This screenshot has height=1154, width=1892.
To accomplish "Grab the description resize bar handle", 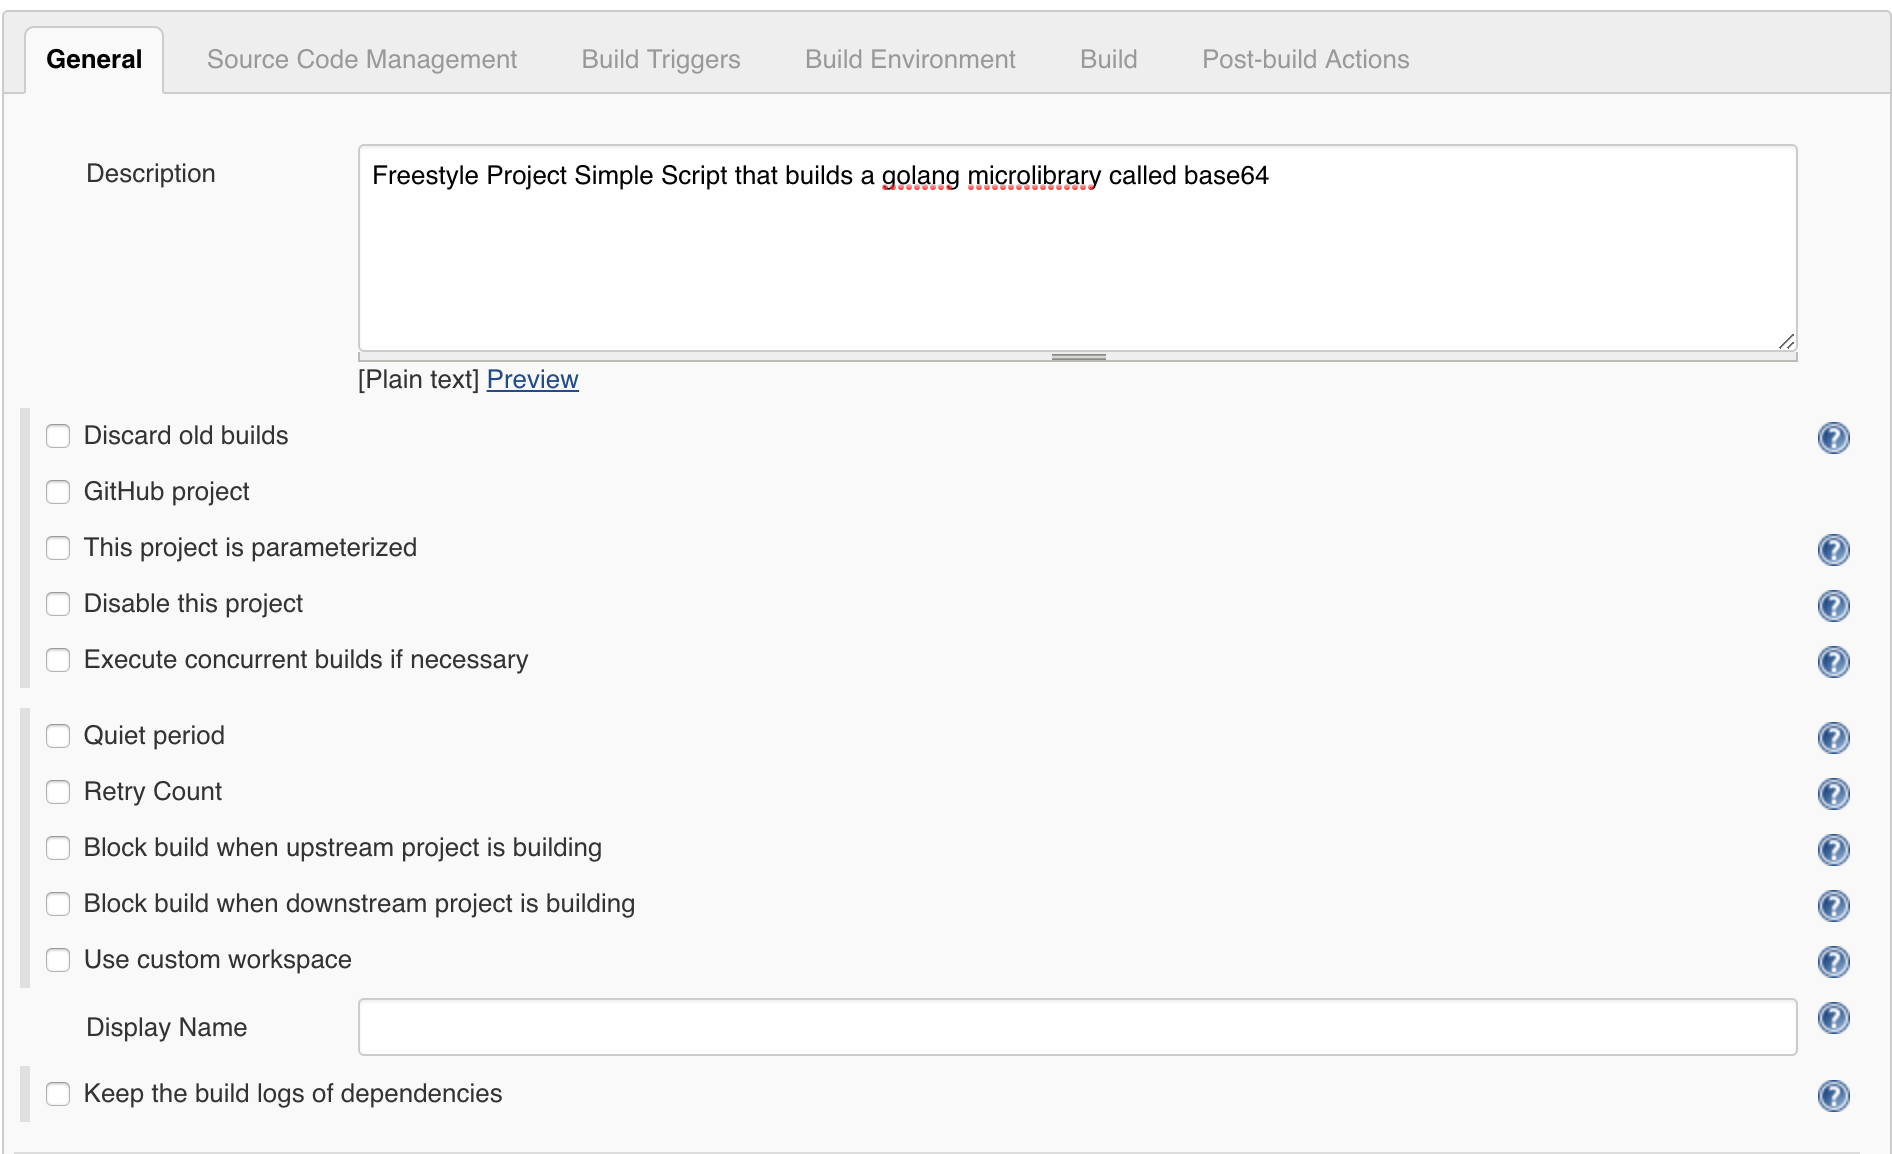I will point(1078,357).
